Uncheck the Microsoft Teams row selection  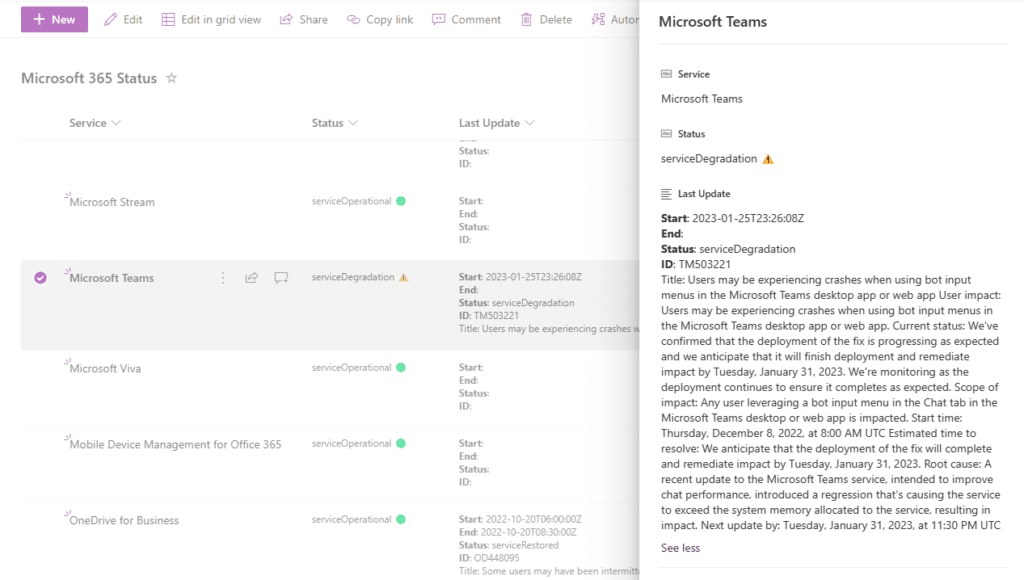[x=40, y=278]
